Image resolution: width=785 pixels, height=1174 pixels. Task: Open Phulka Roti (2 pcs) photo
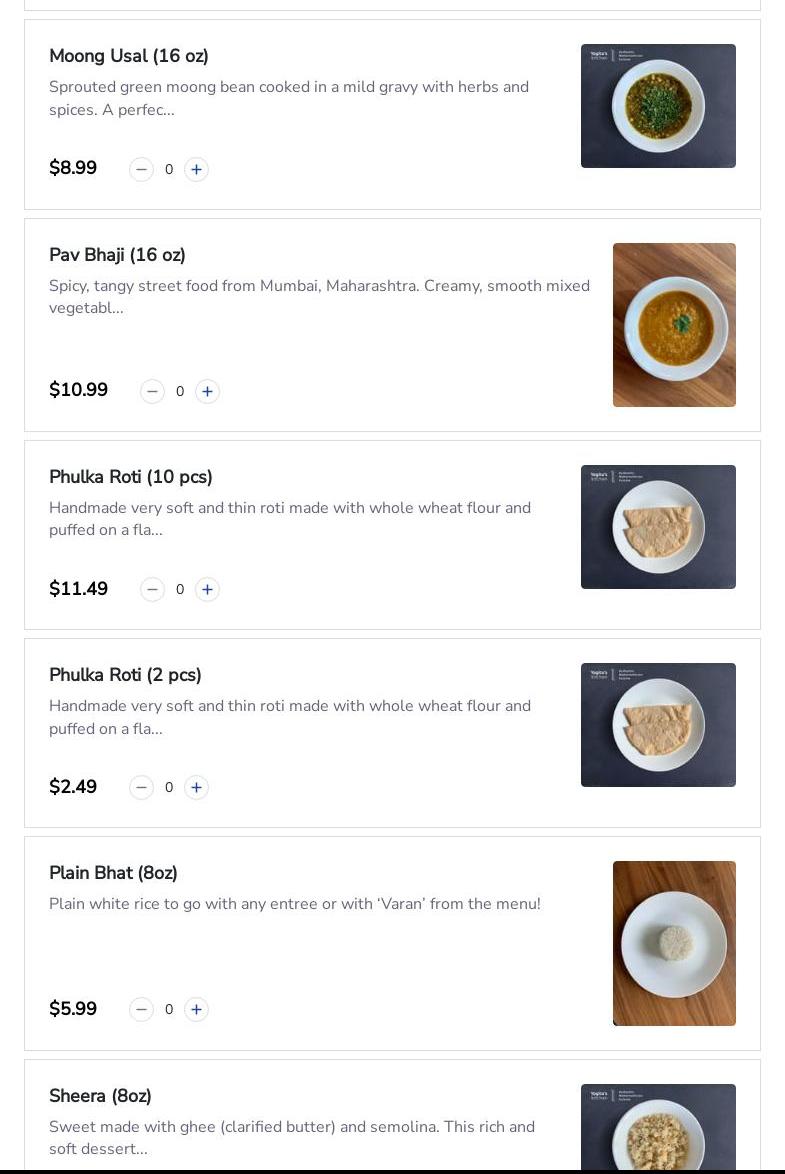[658, 725]
